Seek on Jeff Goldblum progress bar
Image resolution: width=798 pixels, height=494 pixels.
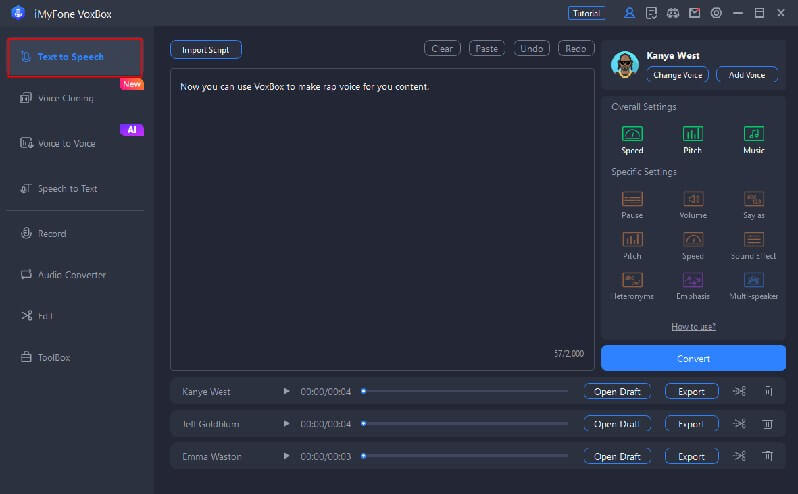click(x=465, y=423)
